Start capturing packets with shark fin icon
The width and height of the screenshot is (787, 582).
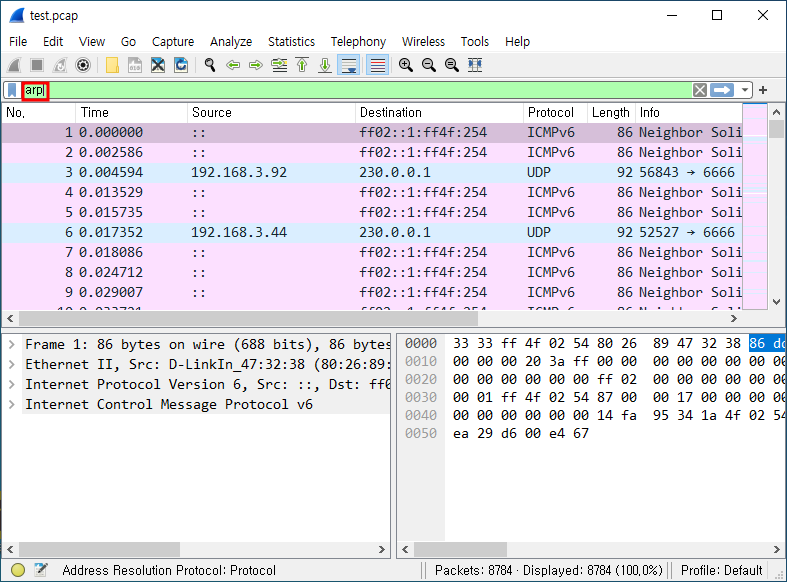coord(14,65)
